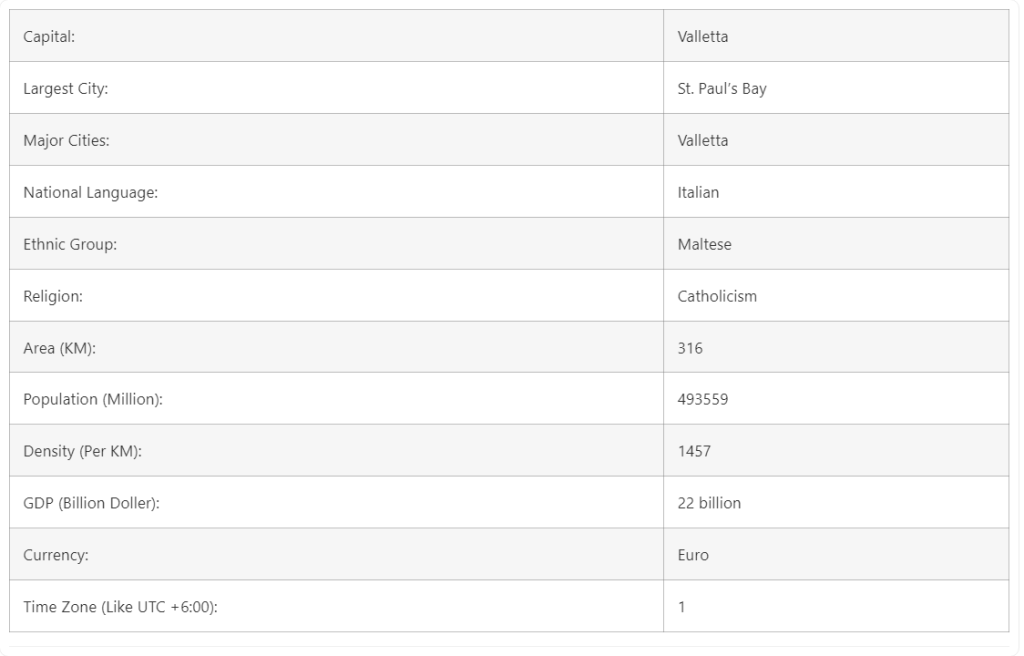Click the GDP (Billion Doller) label

coord(91,504)
